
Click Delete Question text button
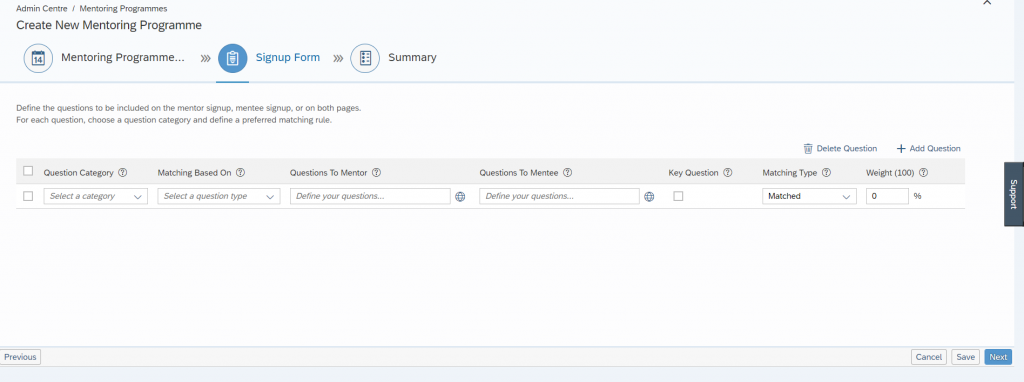pos(846,148)
